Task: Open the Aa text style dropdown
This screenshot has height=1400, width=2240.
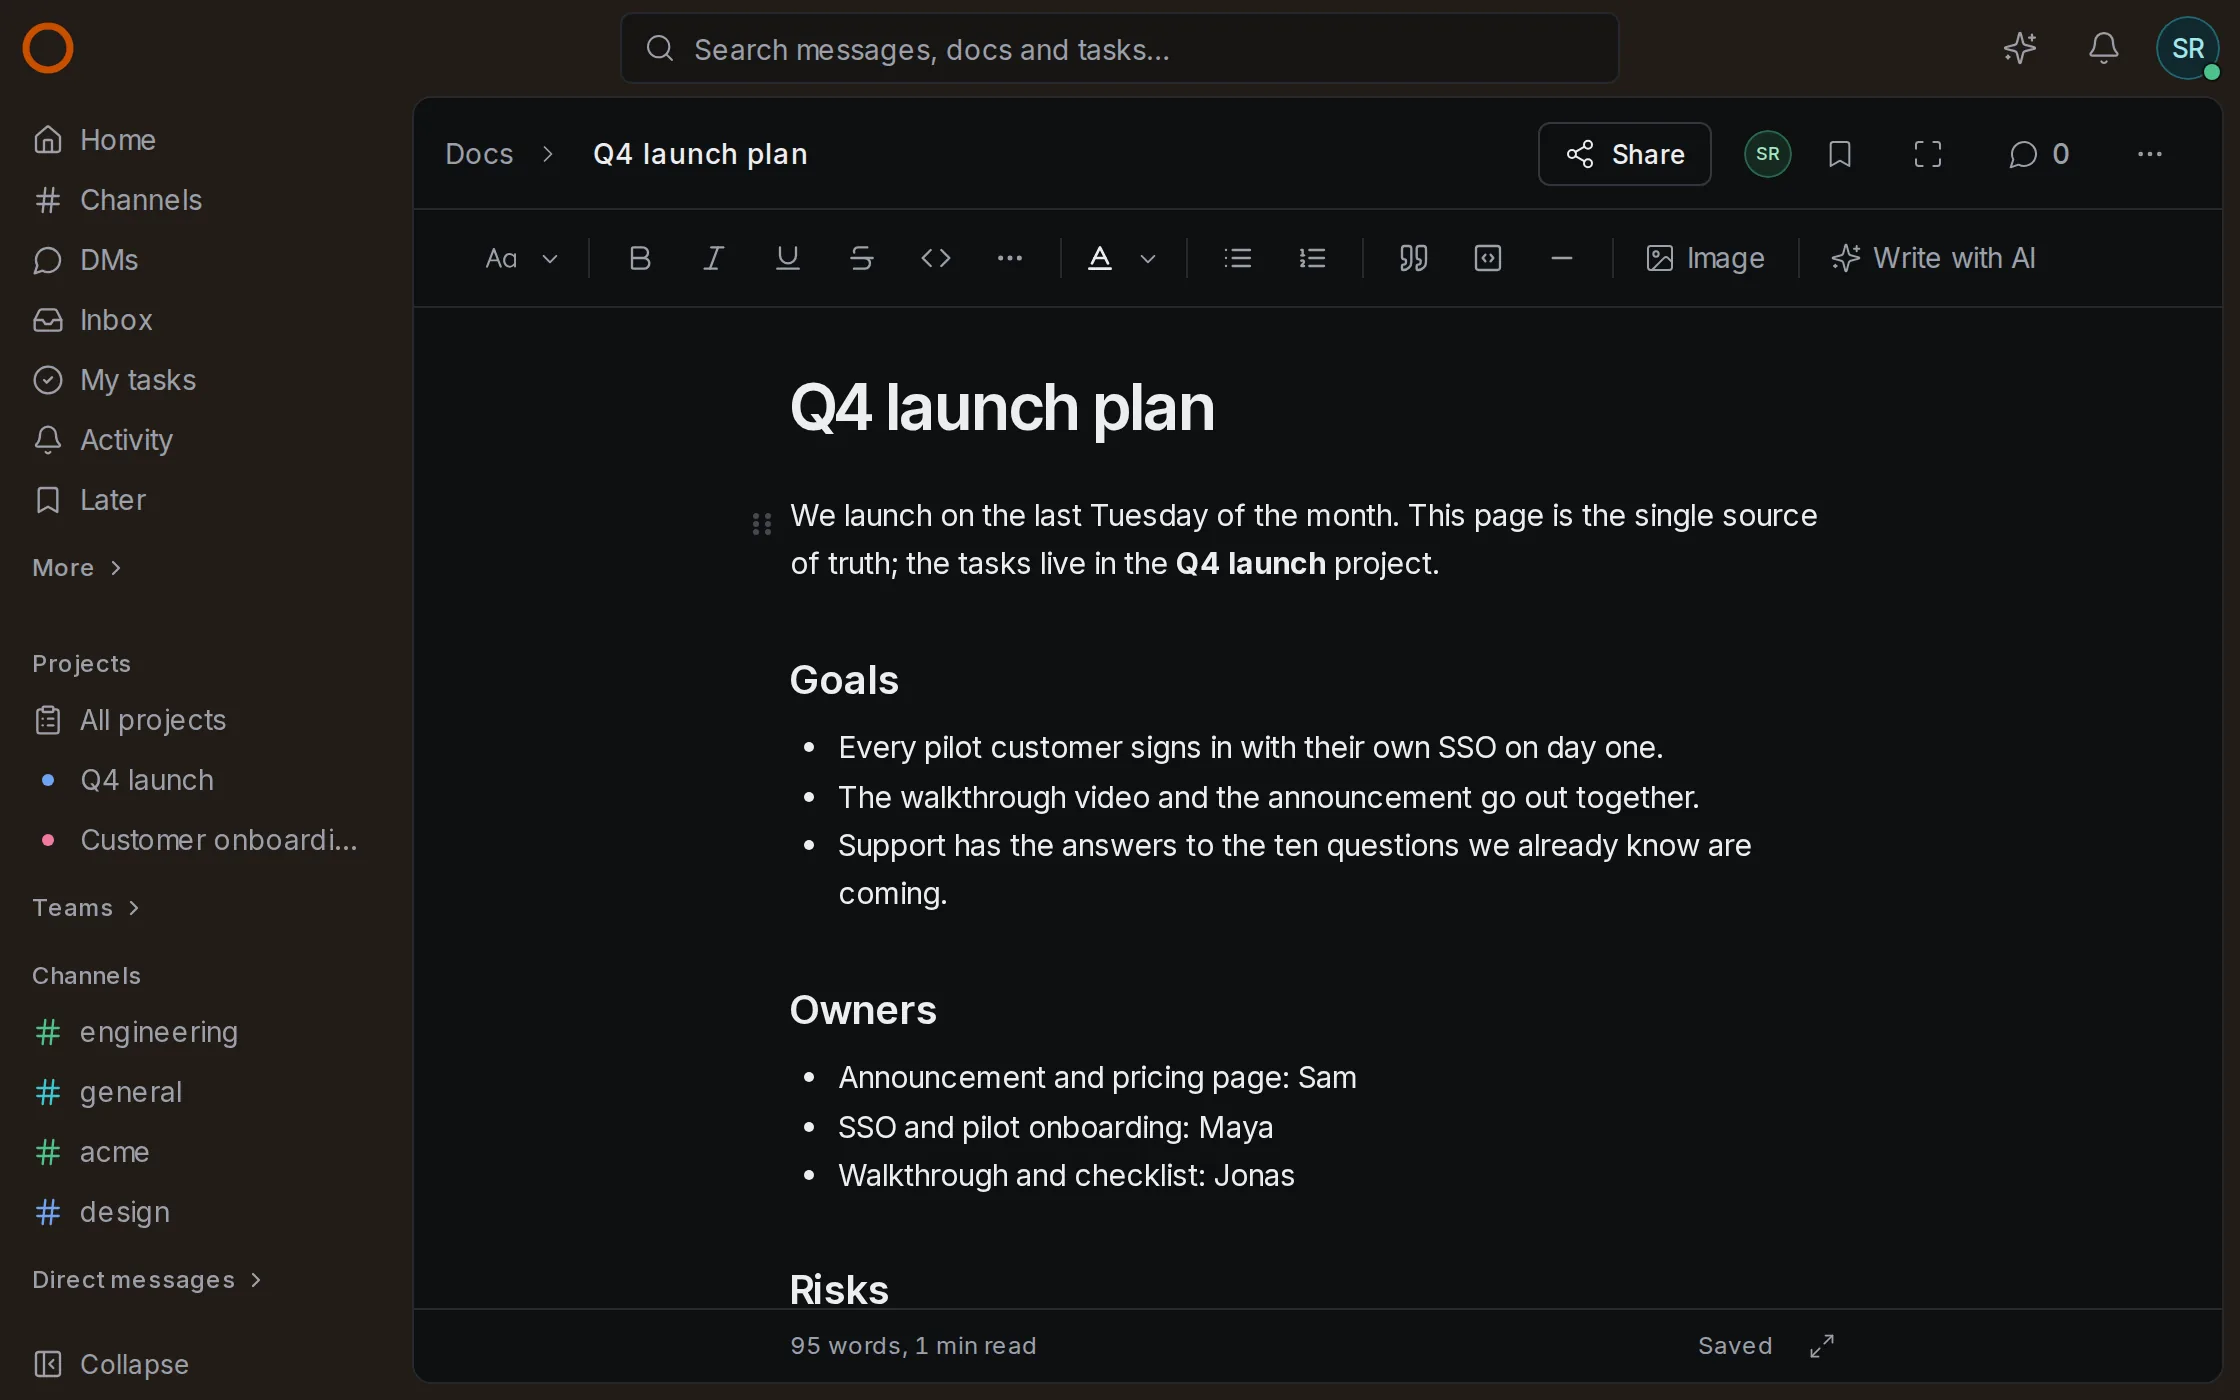Action: point(520,258)
